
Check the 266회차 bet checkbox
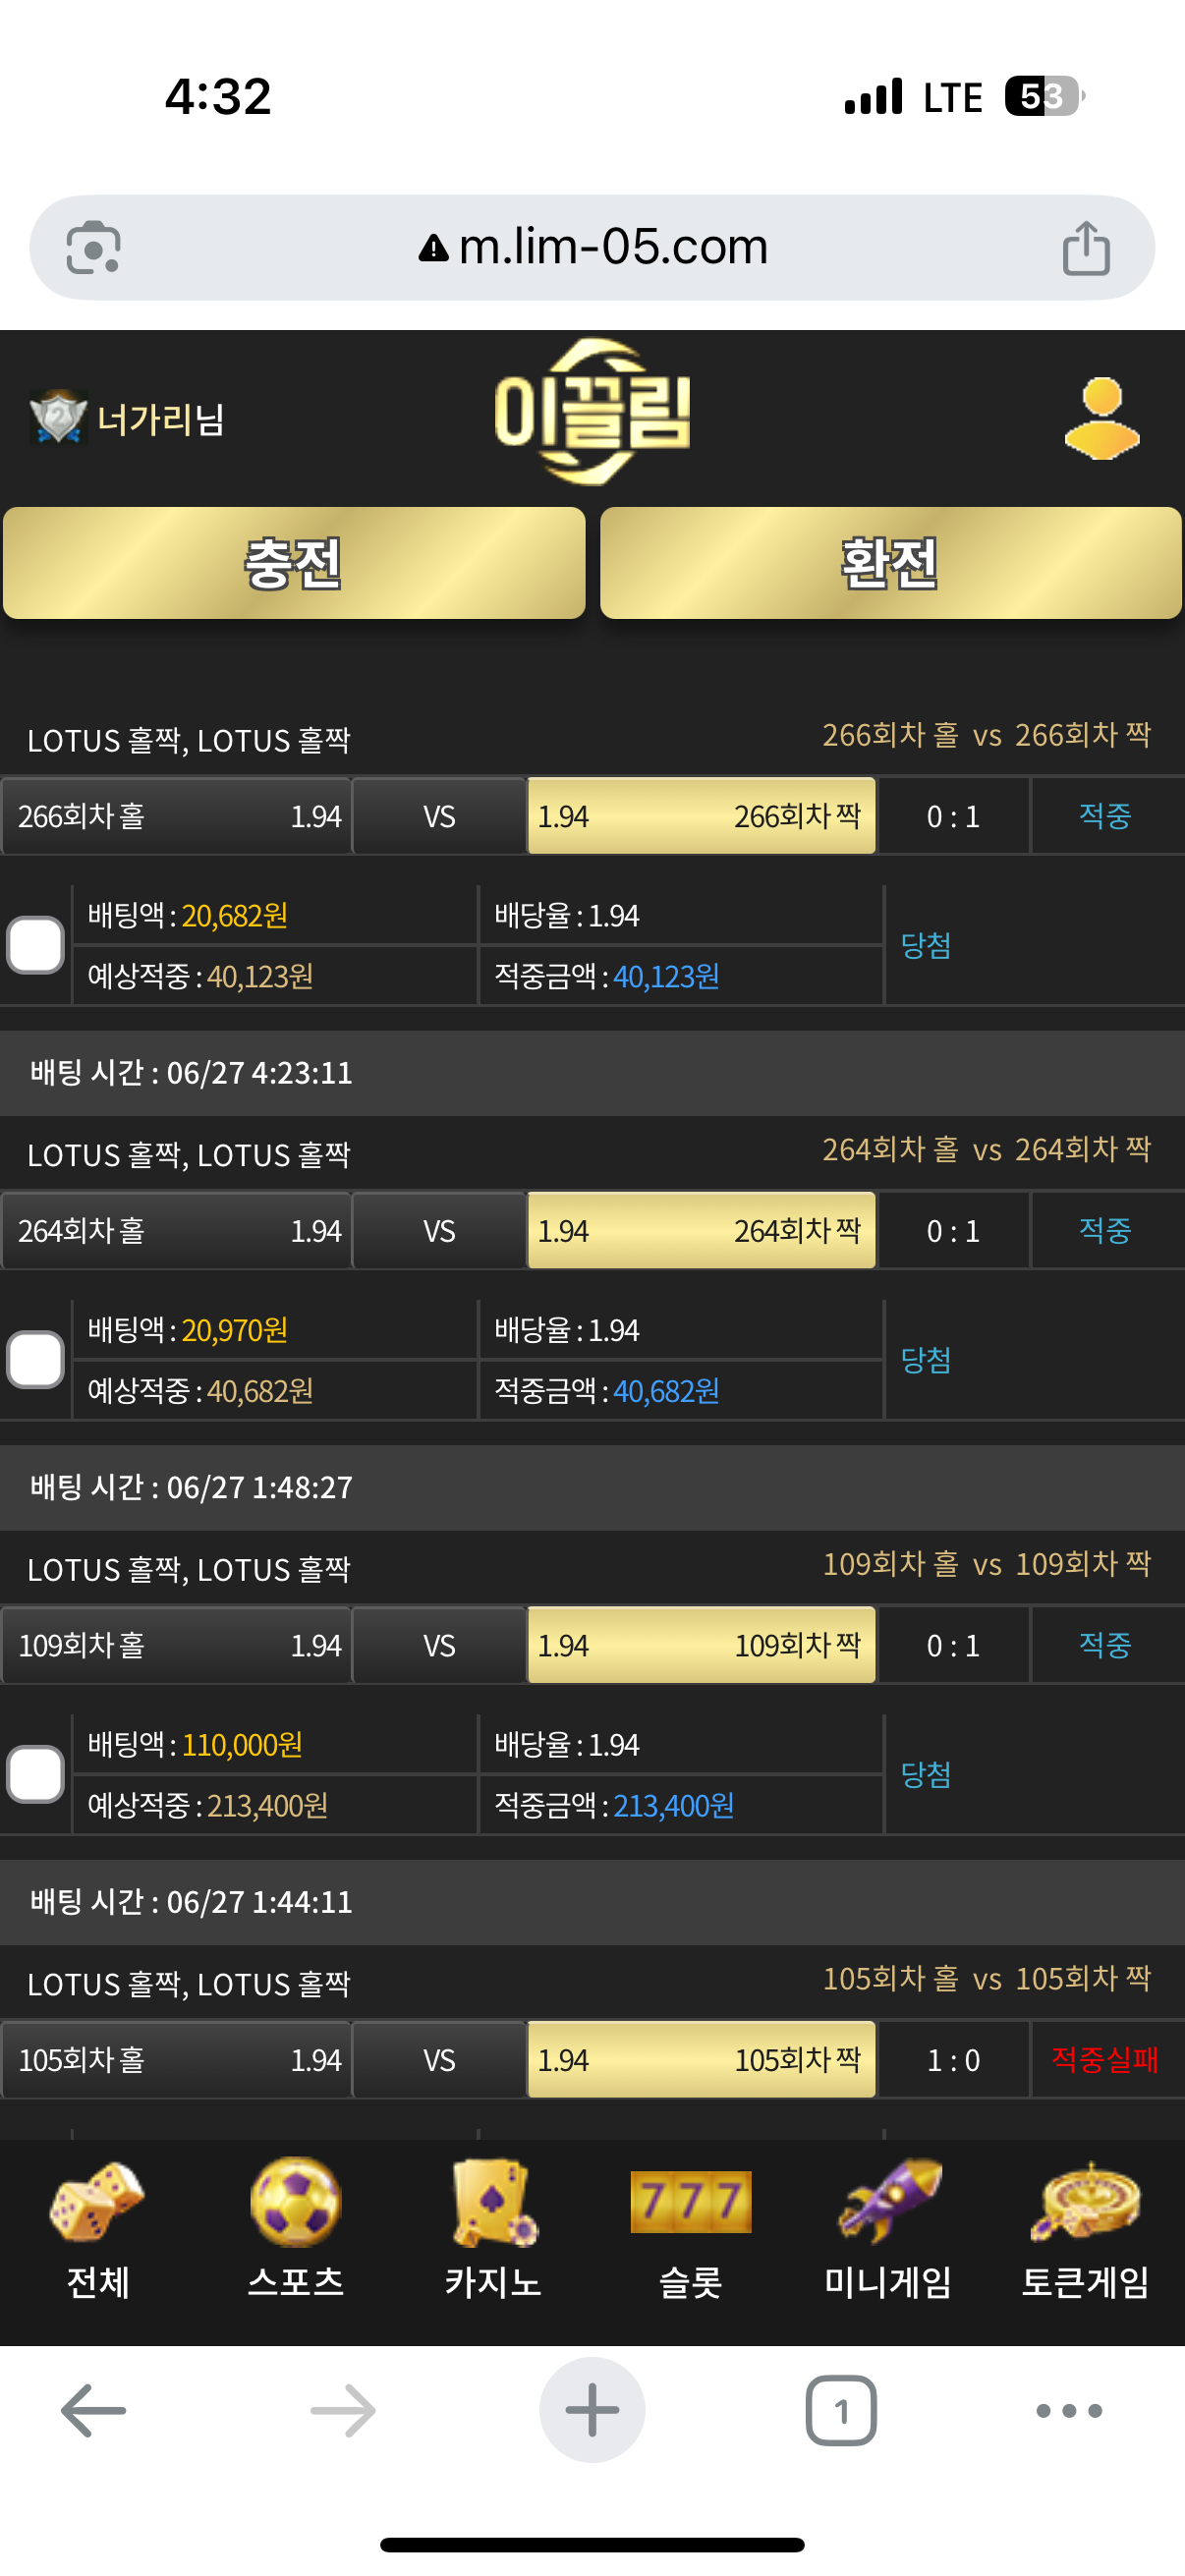[36, 945]
